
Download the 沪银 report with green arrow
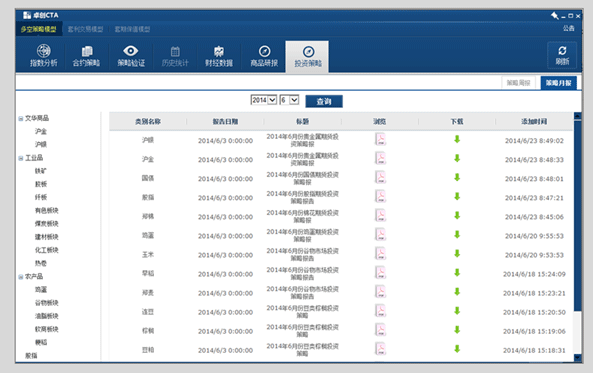pos(457,139)
